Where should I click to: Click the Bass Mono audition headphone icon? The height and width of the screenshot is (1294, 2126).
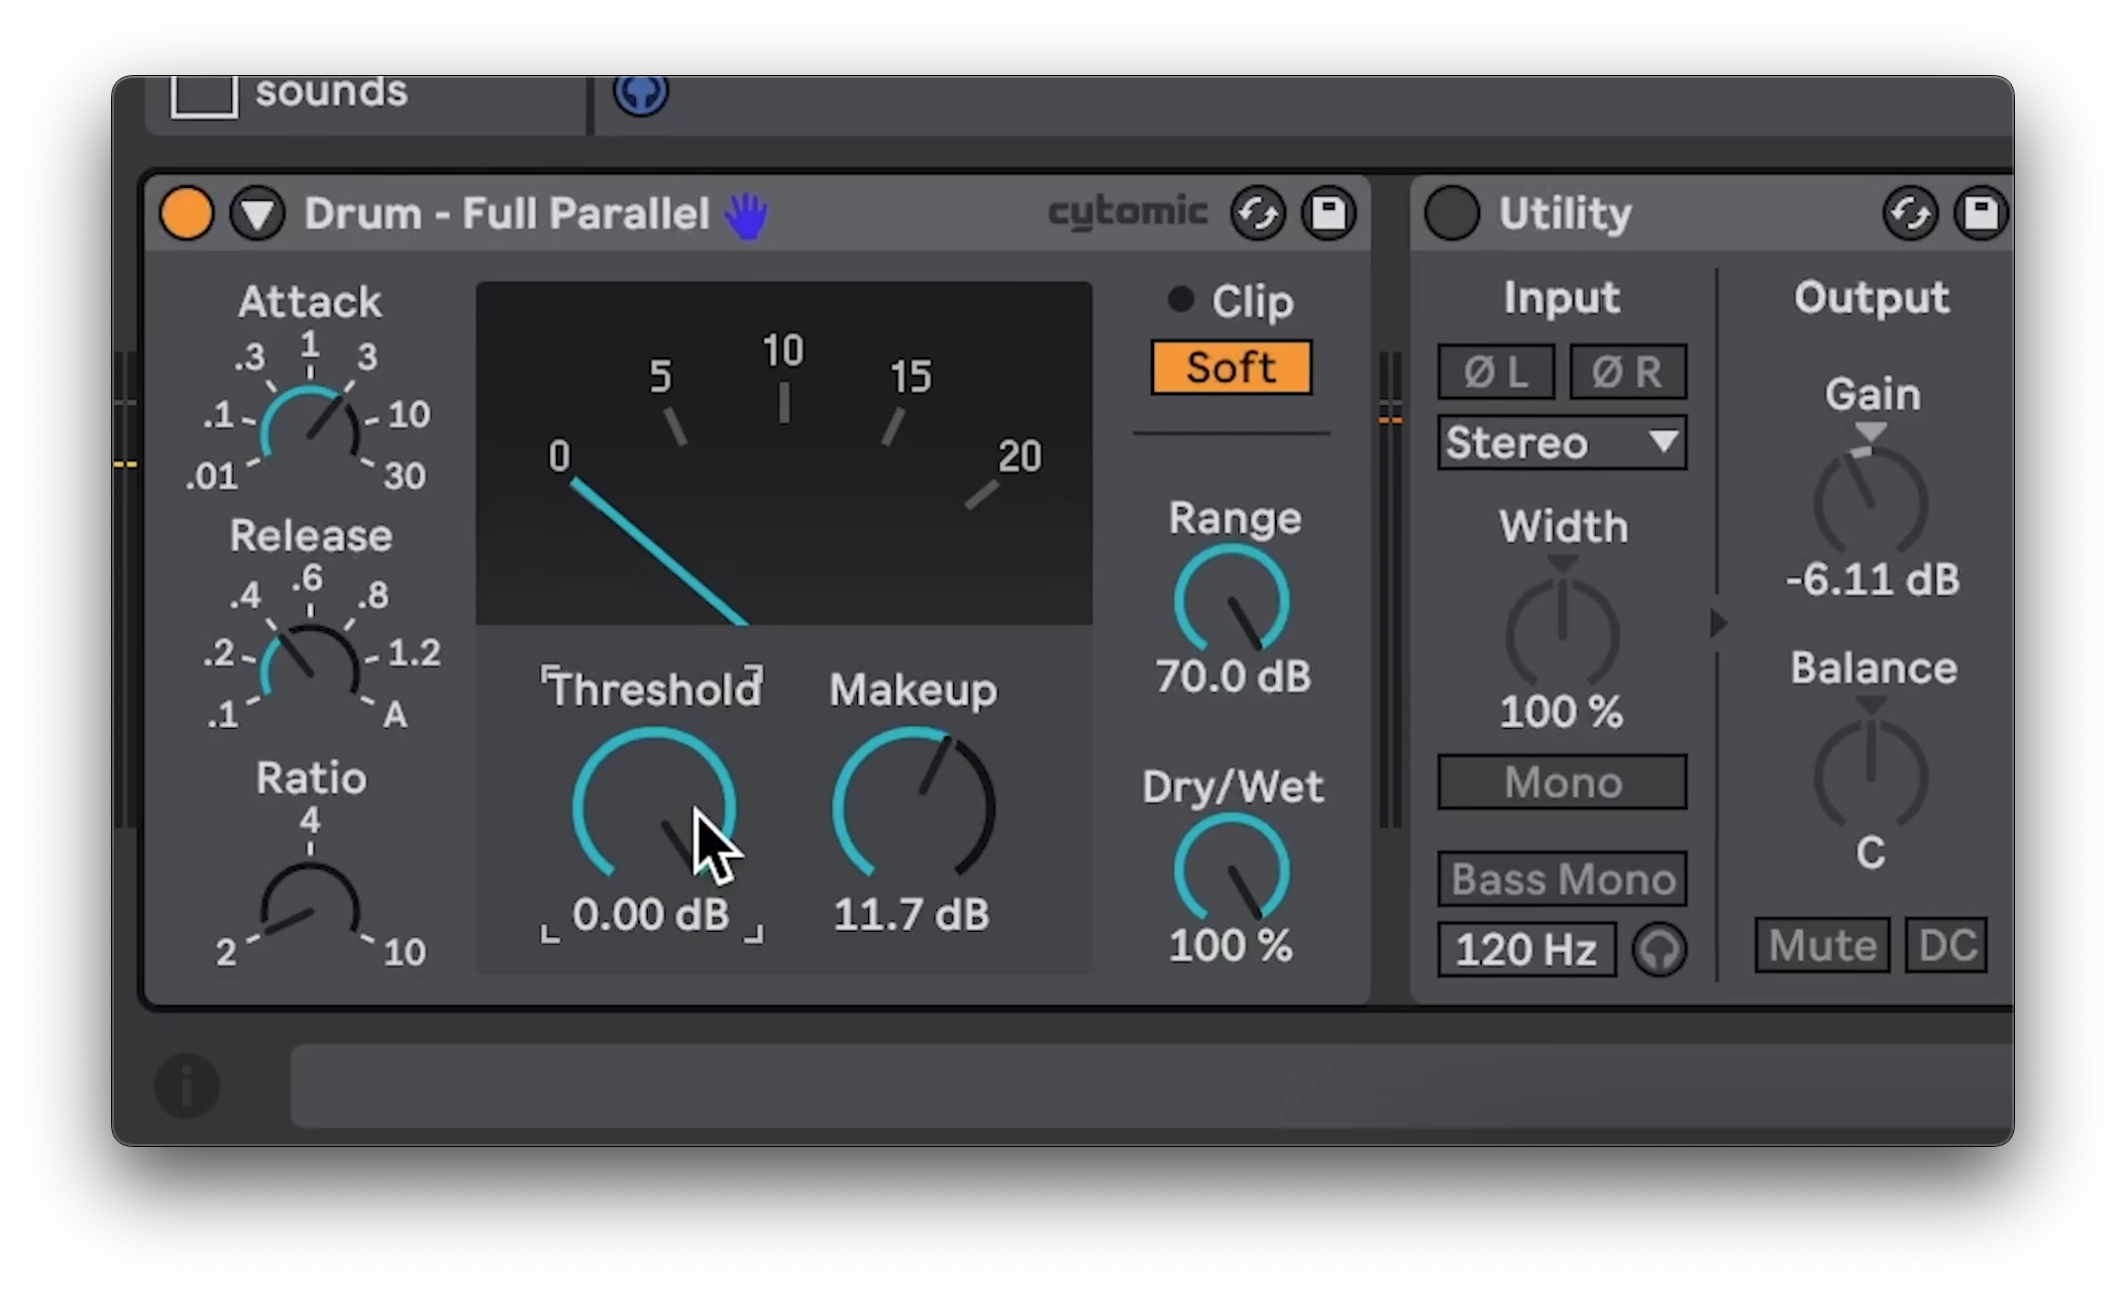(x=1659, y=949)
